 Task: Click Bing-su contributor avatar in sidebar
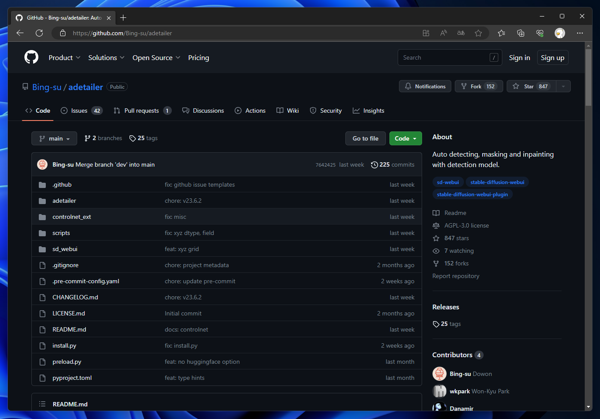point(439,373)
